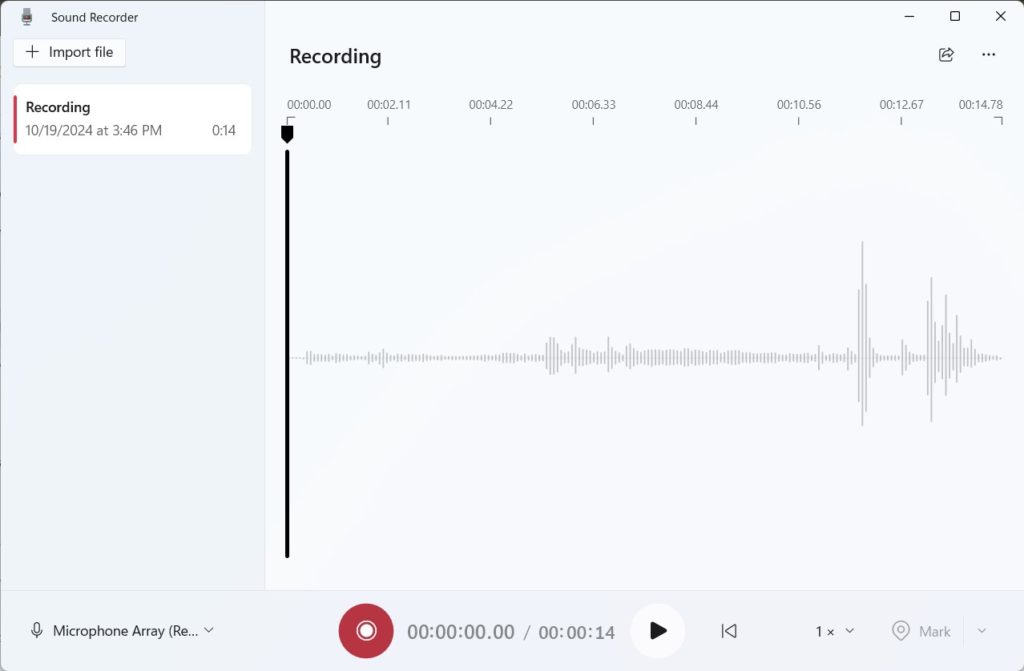Start recording with the red record button
The image size is (1024, 671).
pyautogui.click(x=366, y=631)
